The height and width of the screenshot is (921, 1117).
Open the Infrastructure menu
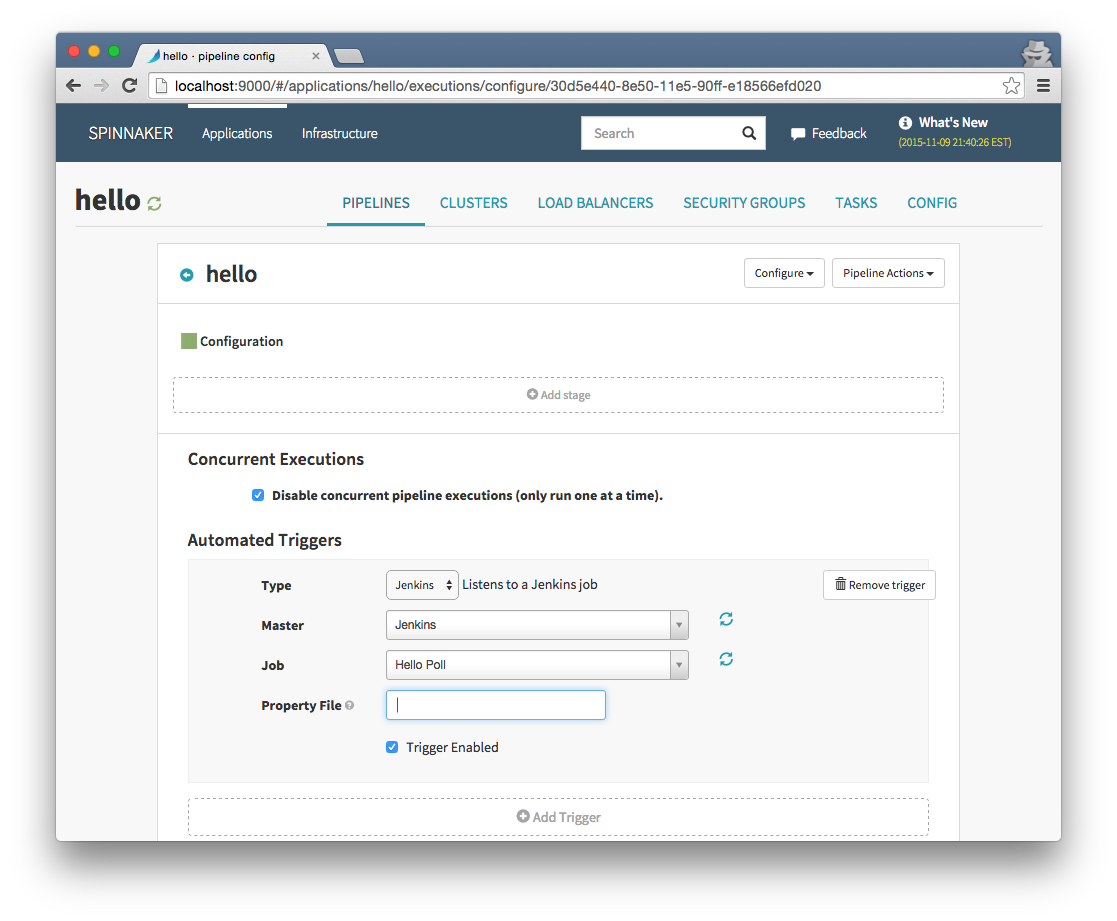point(339,132)
